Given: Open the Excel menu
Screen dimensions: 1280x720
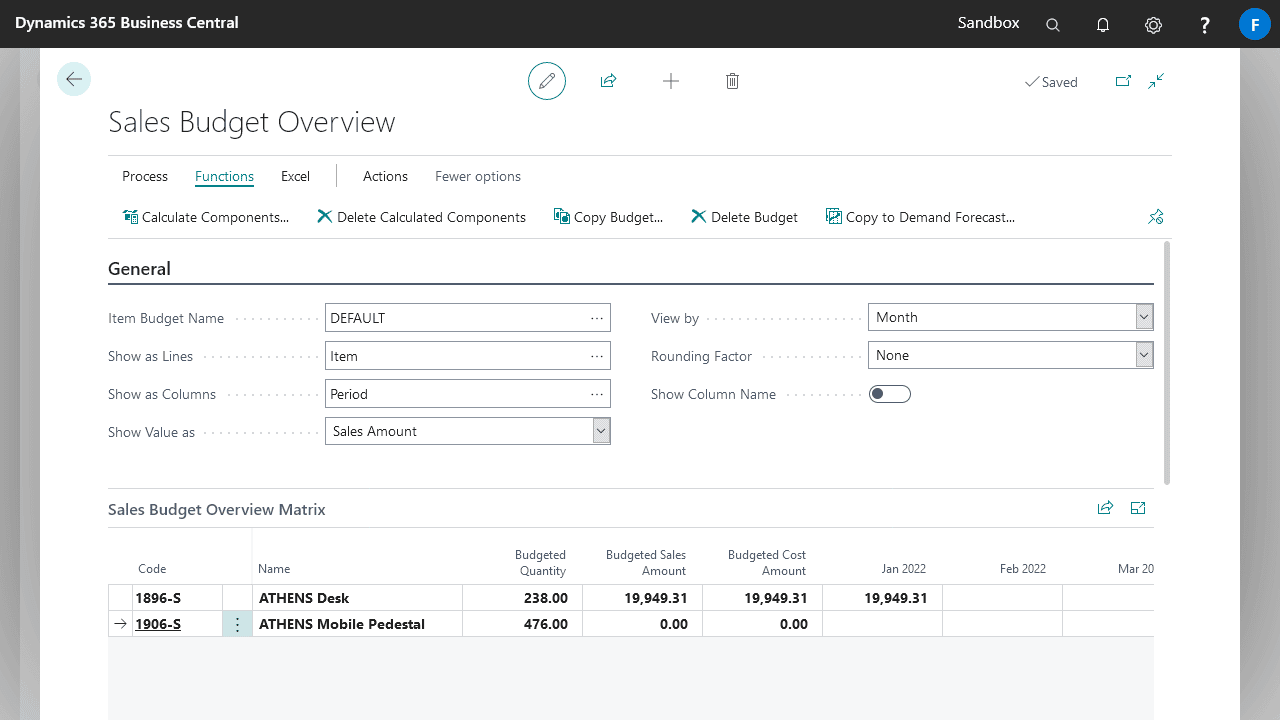Looking at the screenshot, I should [x=295, y=176].
